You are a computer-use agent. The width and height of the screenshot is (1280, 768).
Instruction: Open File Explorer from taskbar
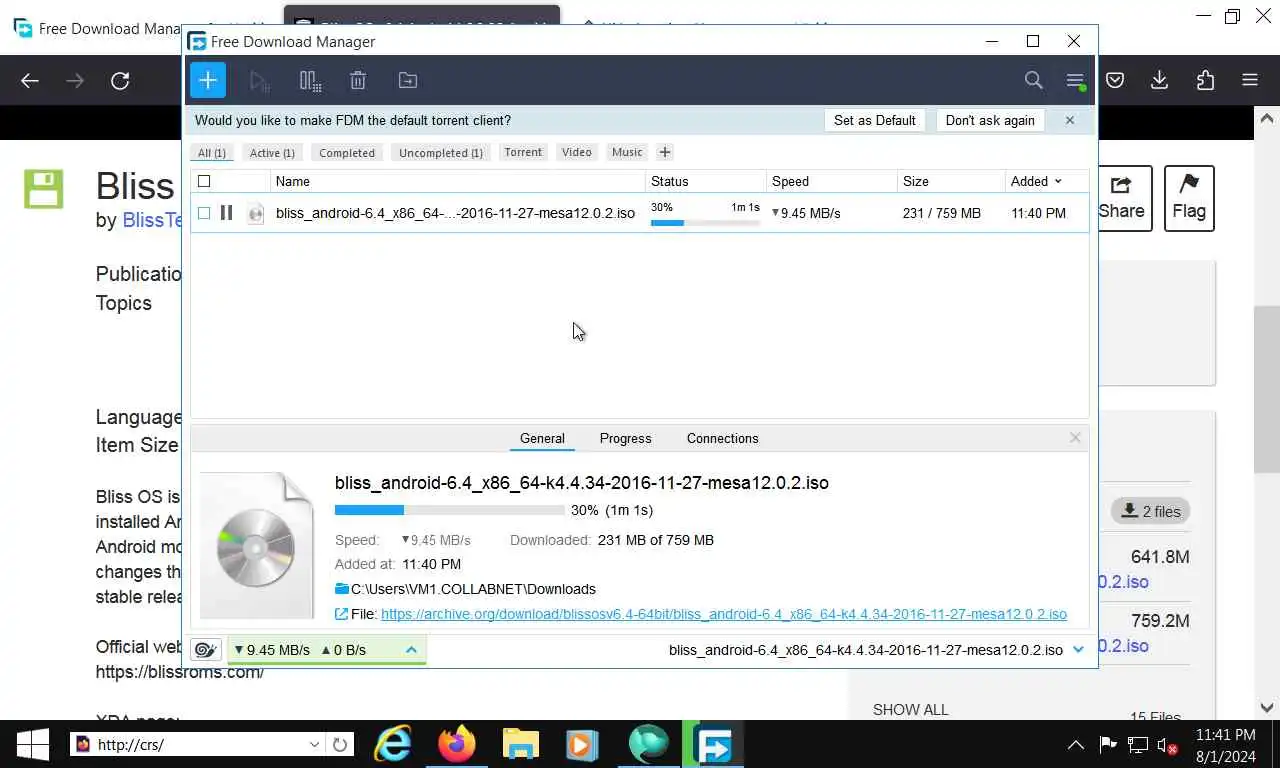click(x=520, y=744)
